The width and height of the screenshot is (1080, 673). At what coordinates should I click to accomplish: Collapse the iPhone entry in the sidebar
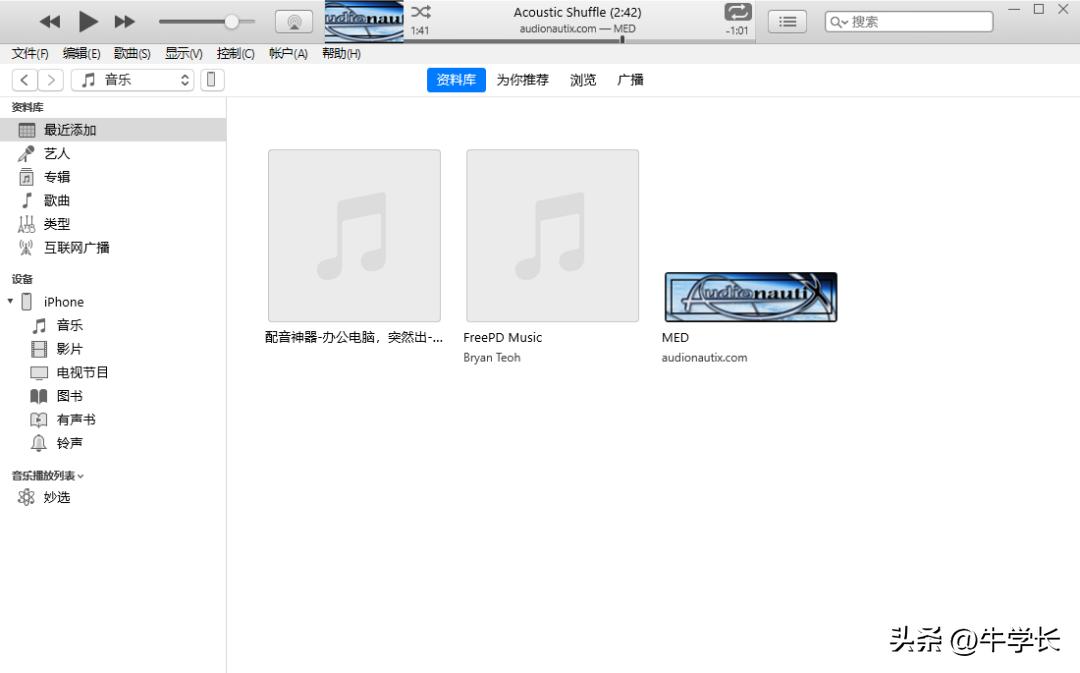[x=11, y=301]
